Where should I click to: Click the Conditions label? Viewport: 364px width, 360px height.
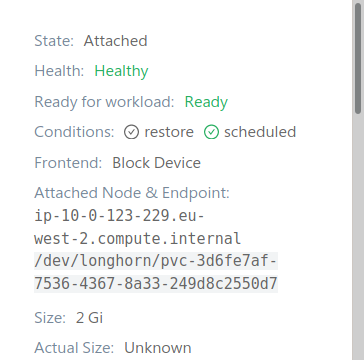point(74,132)
